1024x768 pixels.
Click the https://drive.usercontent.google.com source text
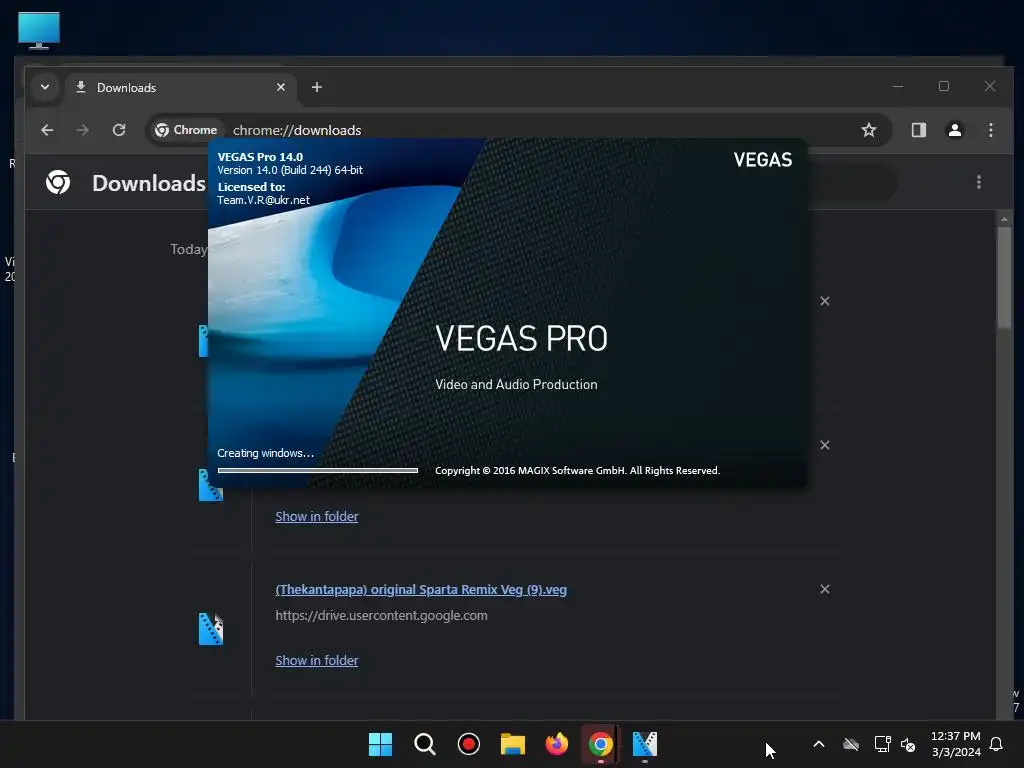click(381, 615)
